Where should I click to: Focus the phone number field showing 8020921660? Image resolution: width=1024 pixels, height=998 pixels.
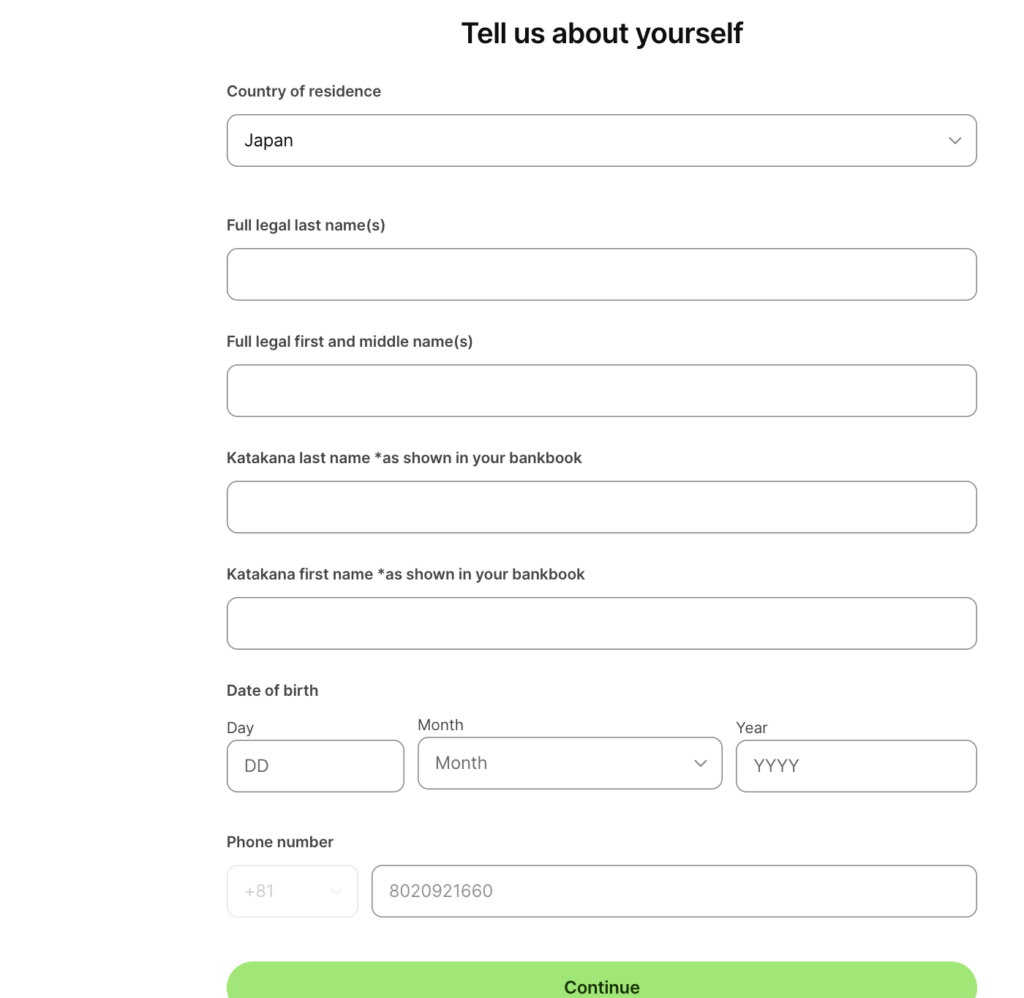[x=674, y=891]
